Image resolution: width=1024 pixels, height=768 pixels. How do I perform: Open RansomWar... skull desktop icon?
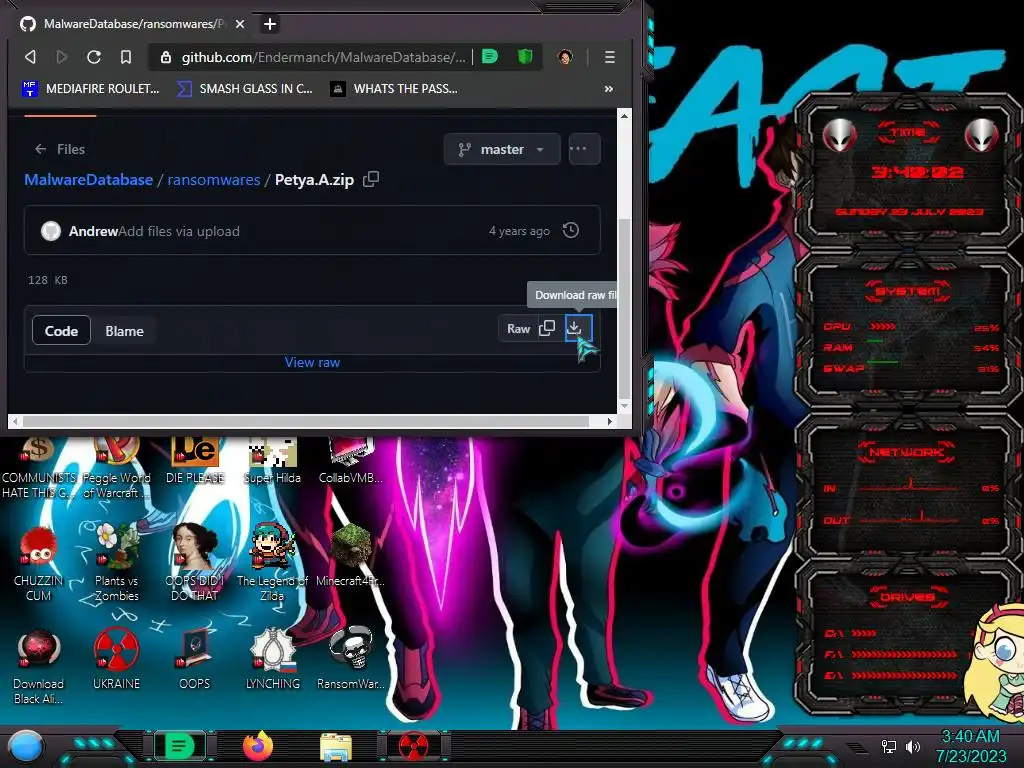tap(351, 659)
